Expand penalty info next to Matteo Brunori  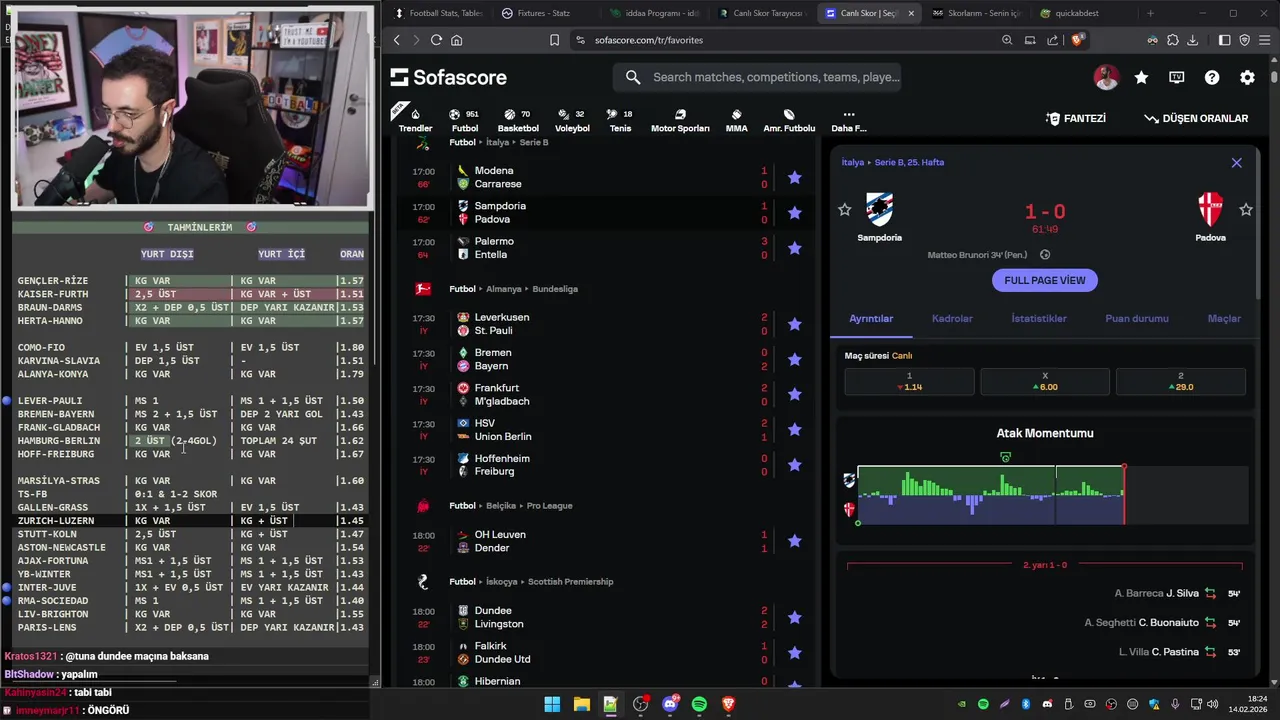coord(1045,255)
